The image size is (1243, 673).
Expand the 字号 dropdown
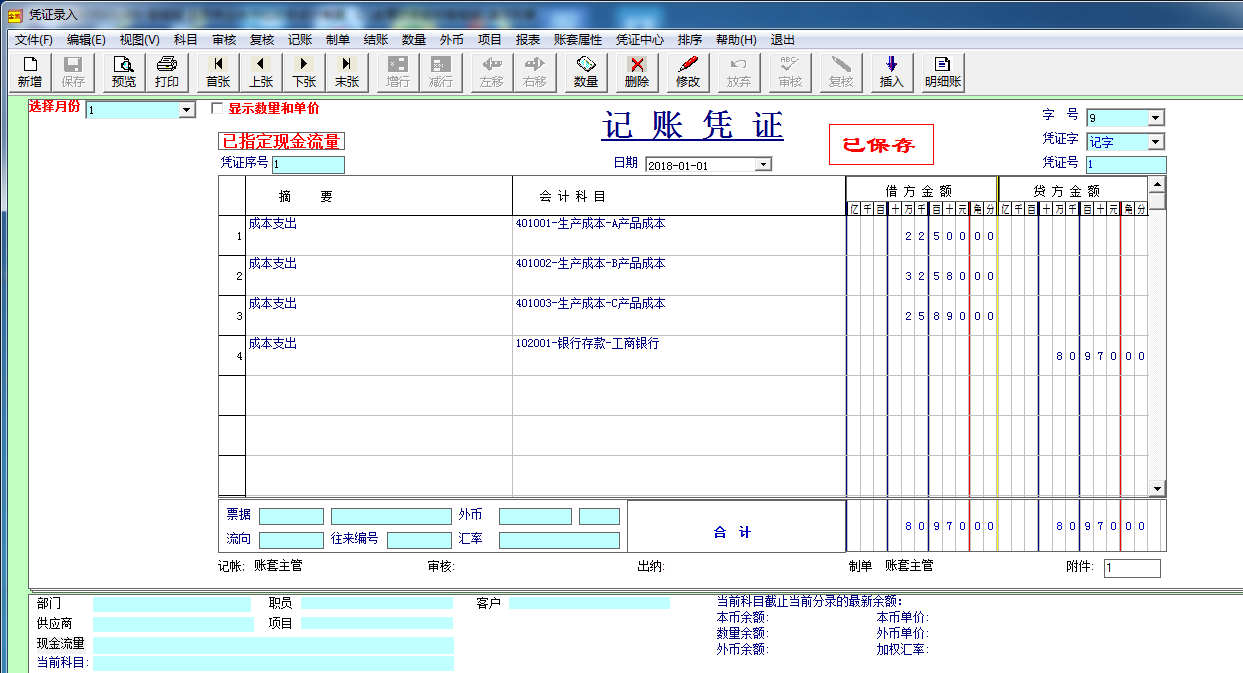1156,118
